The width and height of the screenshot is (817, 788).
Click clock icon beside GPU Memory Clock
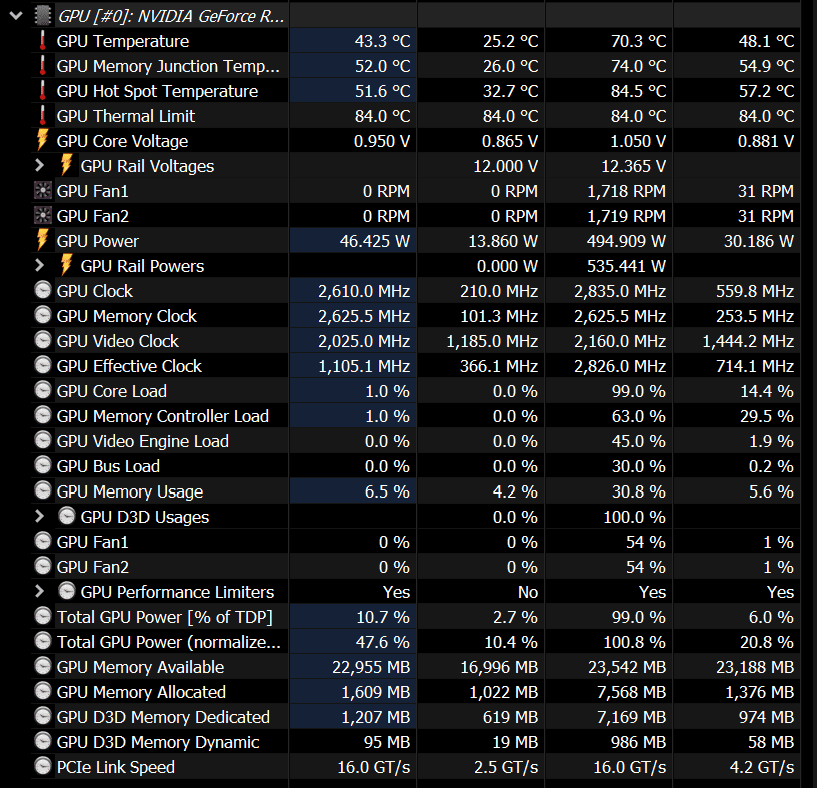[x=43, y=315]
